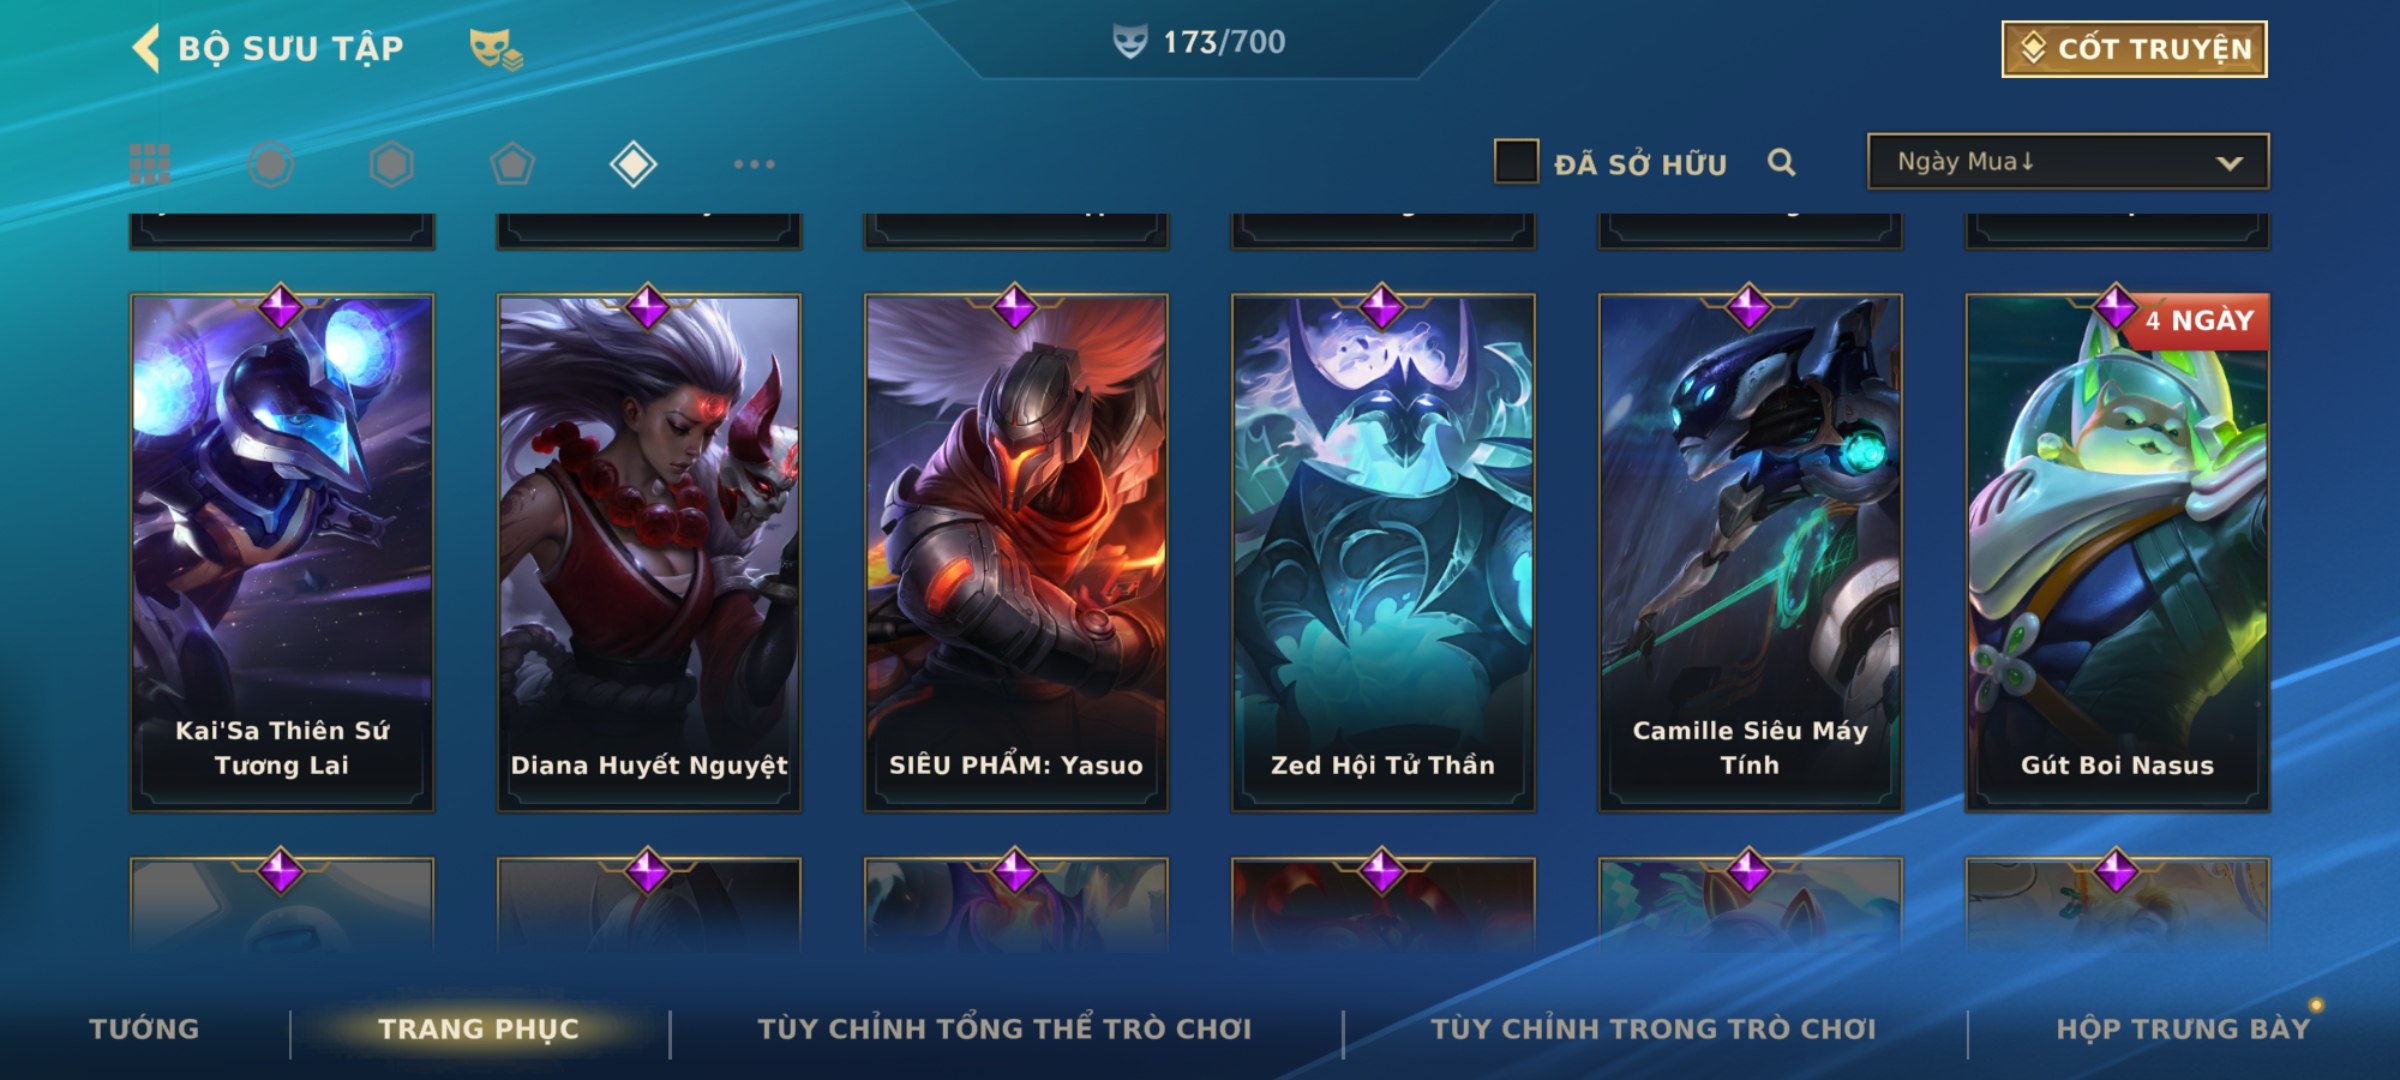Open the three-dots more filters menu

tap(754, 164)
